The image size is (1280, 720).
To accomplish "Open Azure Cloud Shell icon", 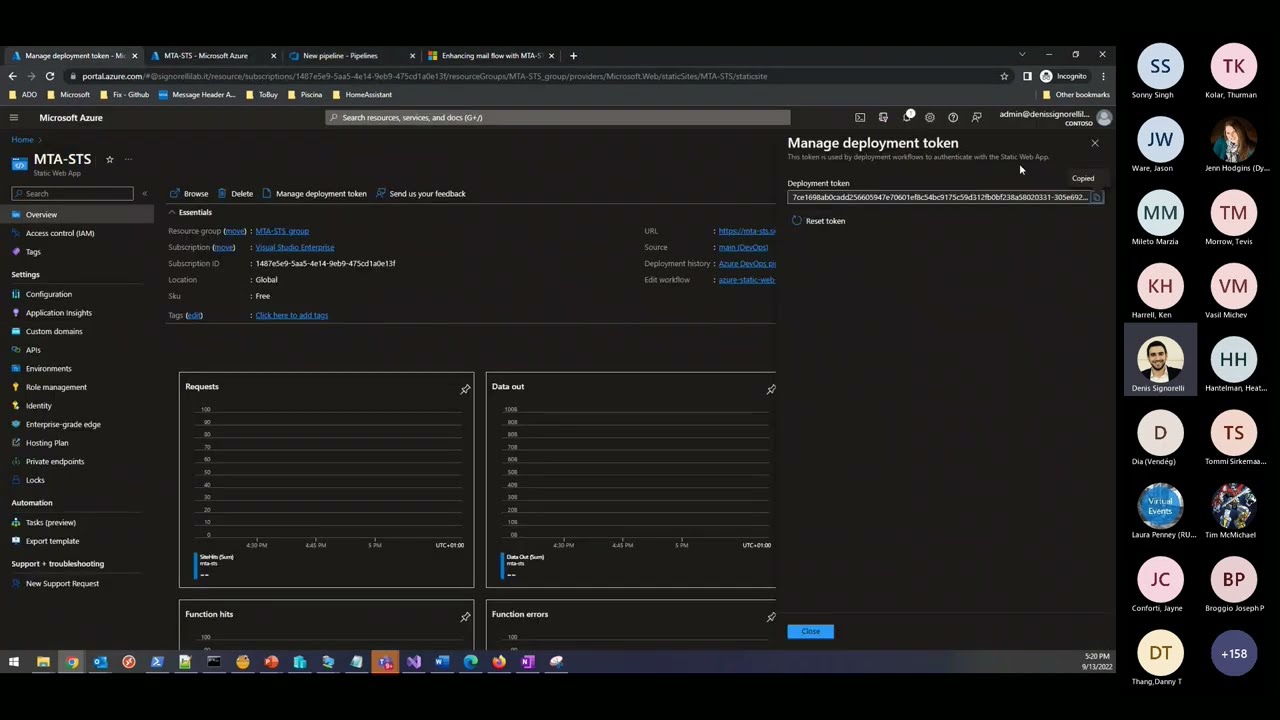I will 860,118.
